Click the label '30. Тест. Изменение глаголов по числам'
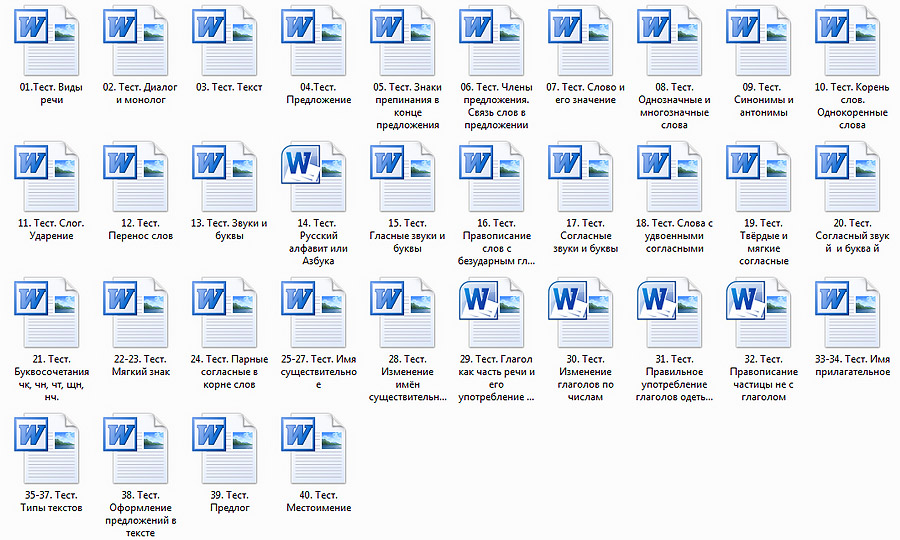900x540 pixels. click(x=585, y=378)
